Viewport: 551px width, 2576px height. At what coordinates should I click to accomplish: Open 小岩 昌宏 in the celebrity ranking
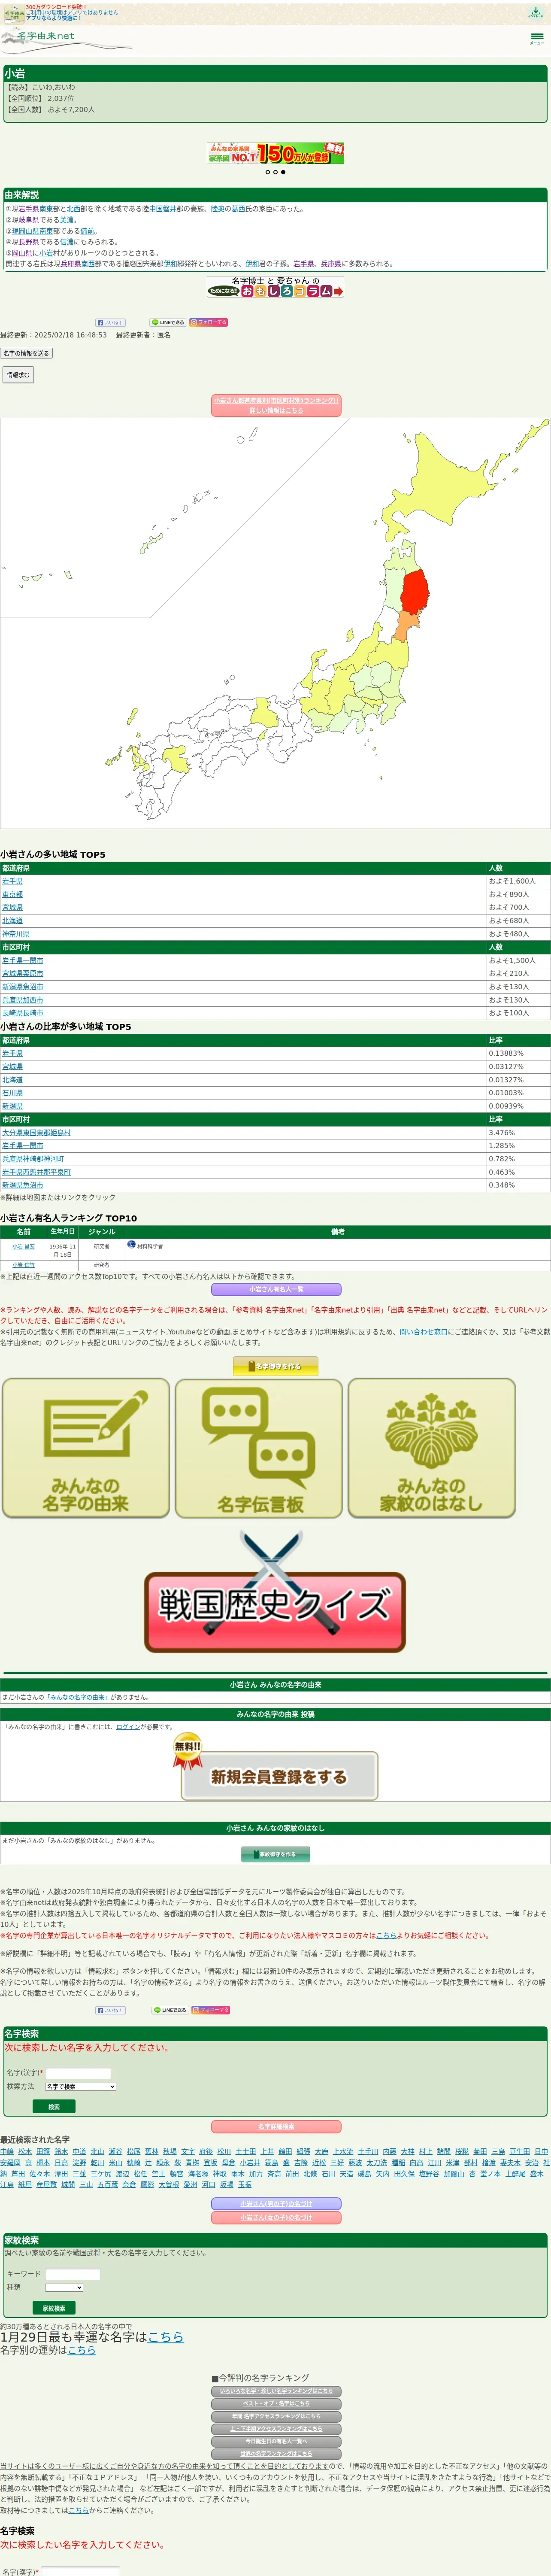pos(23,1247)
